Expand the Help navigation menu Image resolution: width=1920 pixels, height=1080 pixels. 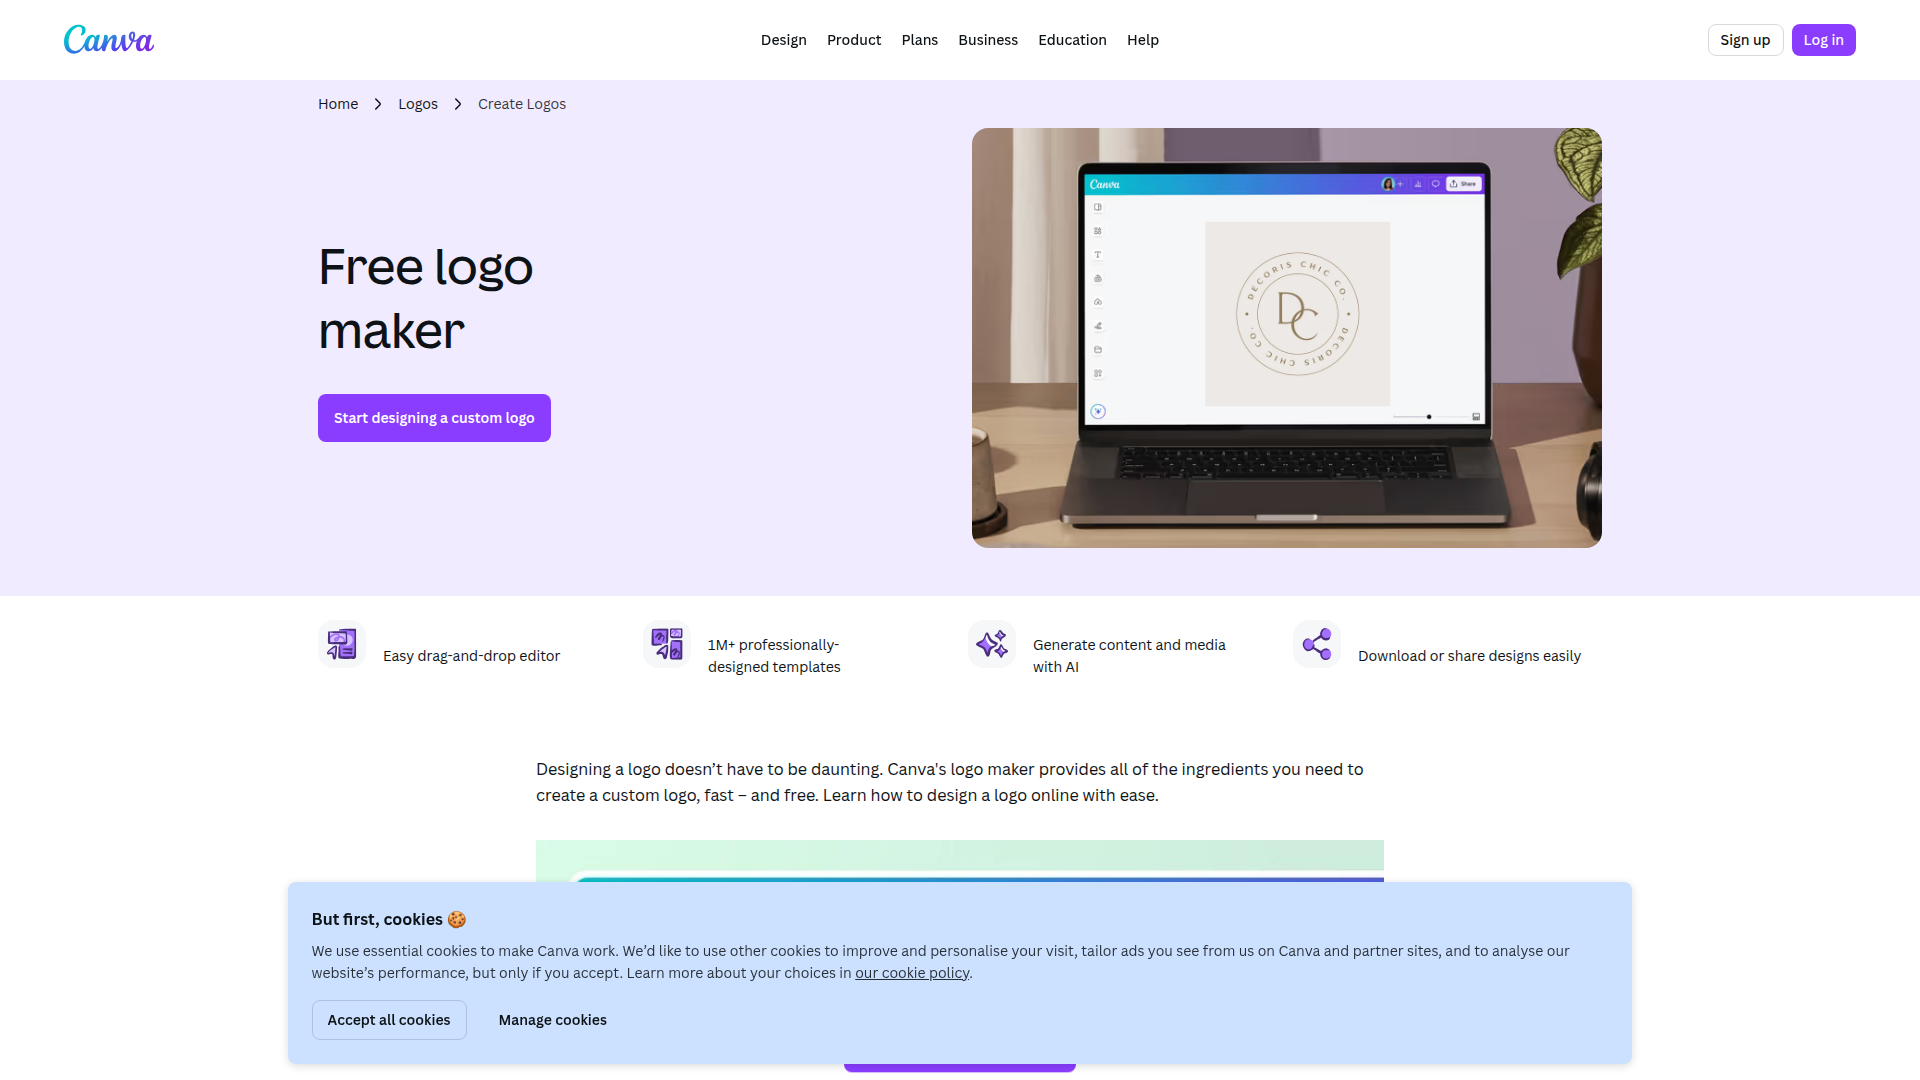tap(1143, 40)
